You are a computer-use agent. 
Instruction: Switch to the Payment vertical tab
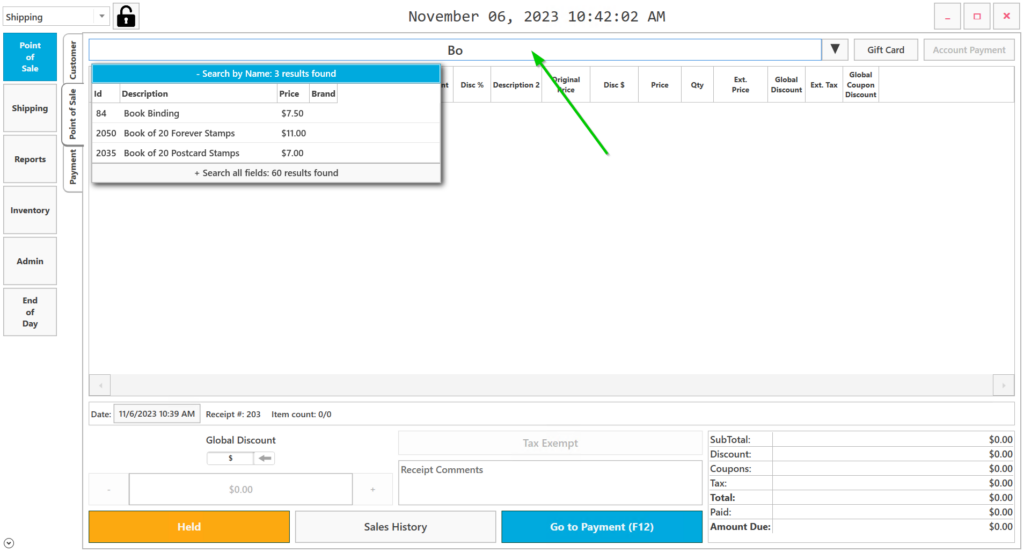coord(72,167)
